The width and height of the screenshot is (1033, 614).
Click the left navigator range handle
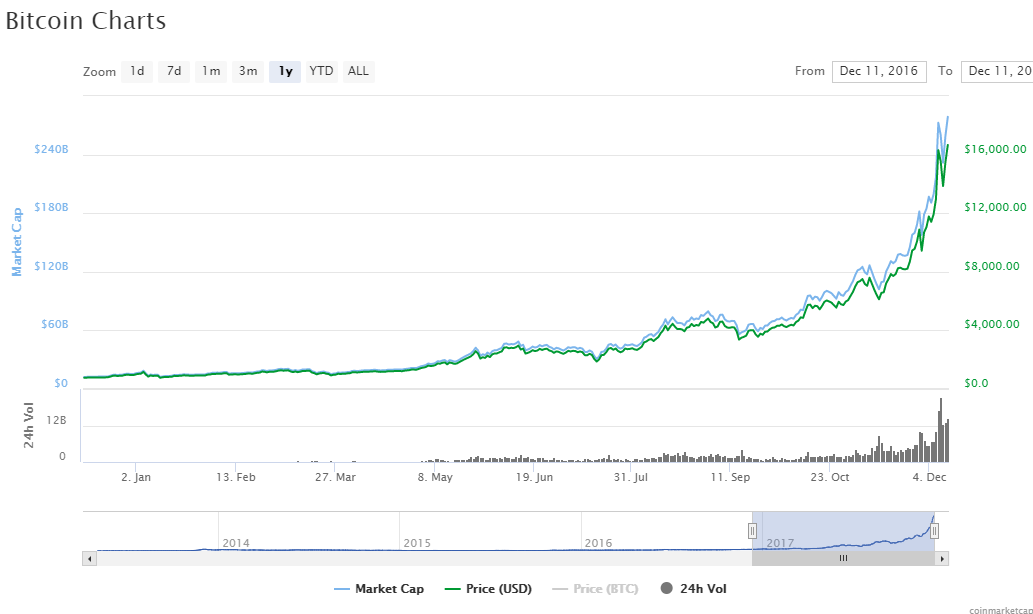coord(752,531)
